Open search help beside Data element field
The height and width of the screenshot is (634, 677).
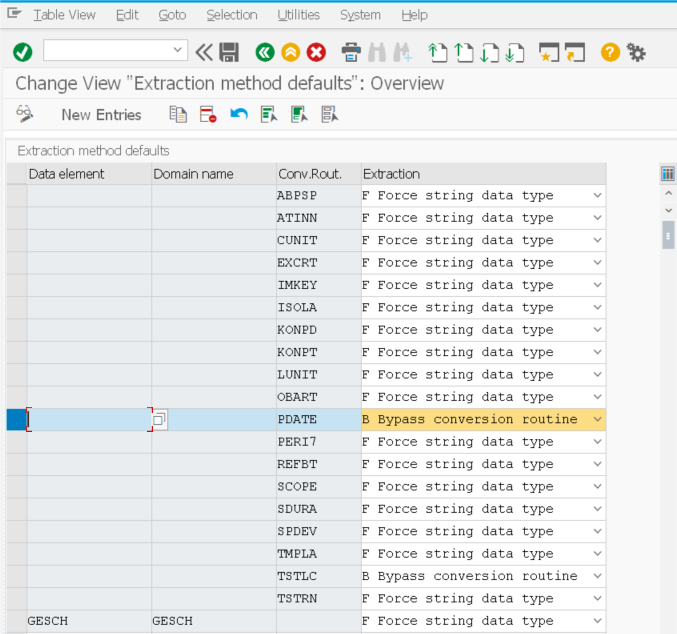(x=159, y=419)
